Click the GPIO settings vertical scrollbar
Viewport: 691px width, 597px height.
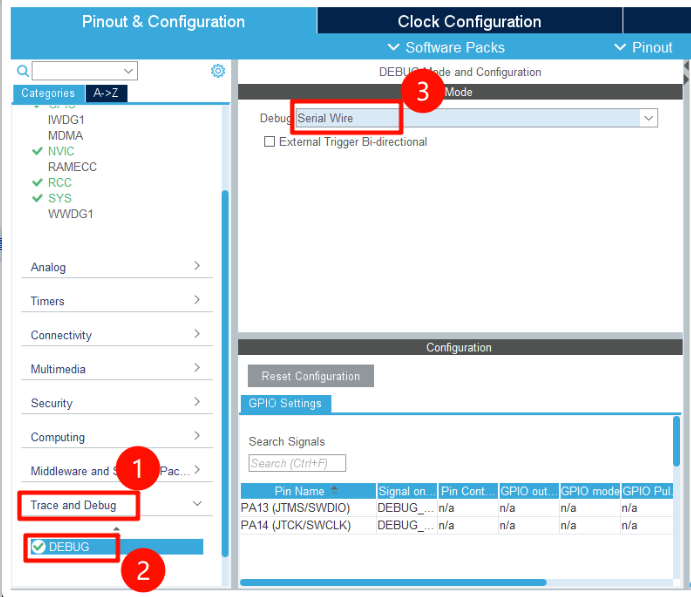point(676,441)
